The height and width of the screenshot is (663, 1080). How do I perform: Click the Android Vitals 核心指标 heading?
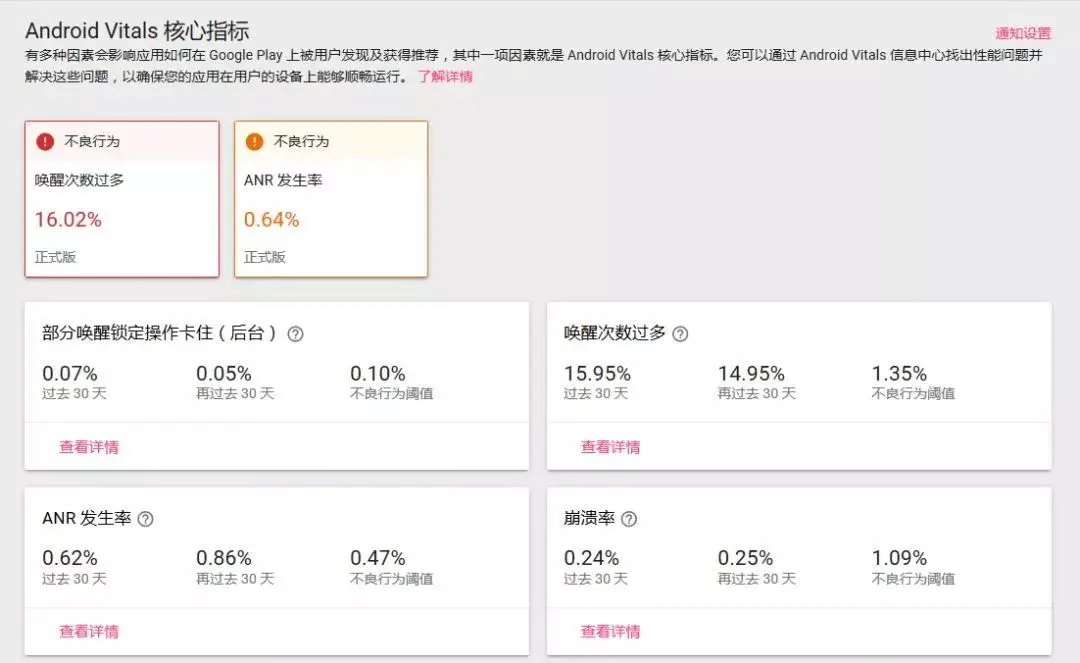coord(137,31)
